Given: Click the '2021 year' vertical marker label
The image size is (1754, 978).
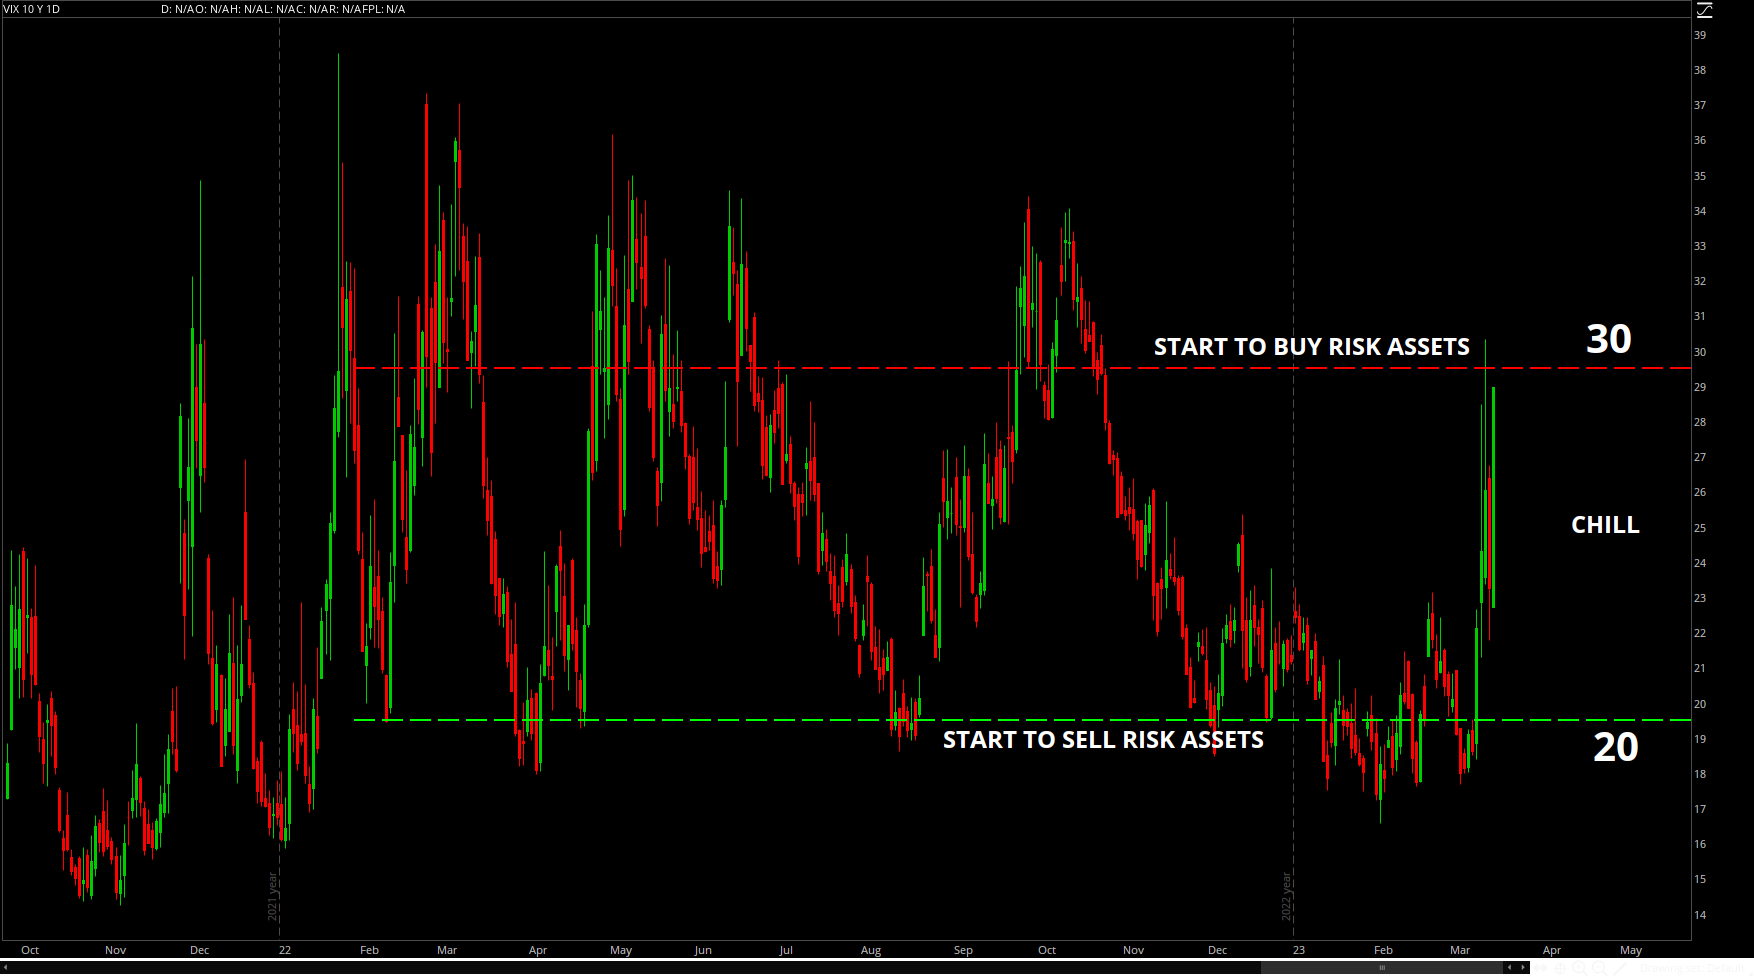Looking at the screenshot, I should tap(272, 896).
